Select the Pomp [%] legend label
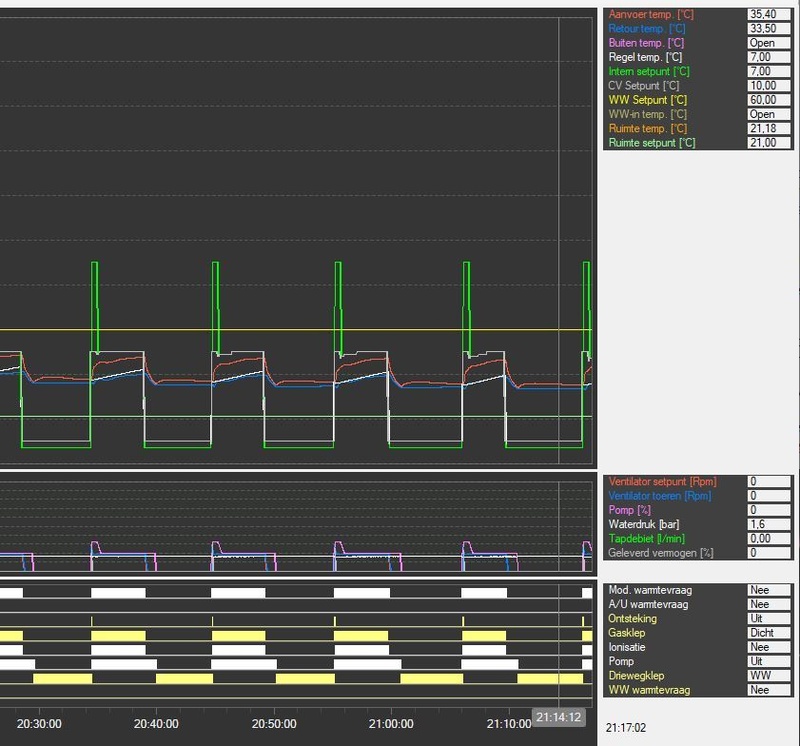The width and height of the screenshot is (800, 746). click(630, 510)
